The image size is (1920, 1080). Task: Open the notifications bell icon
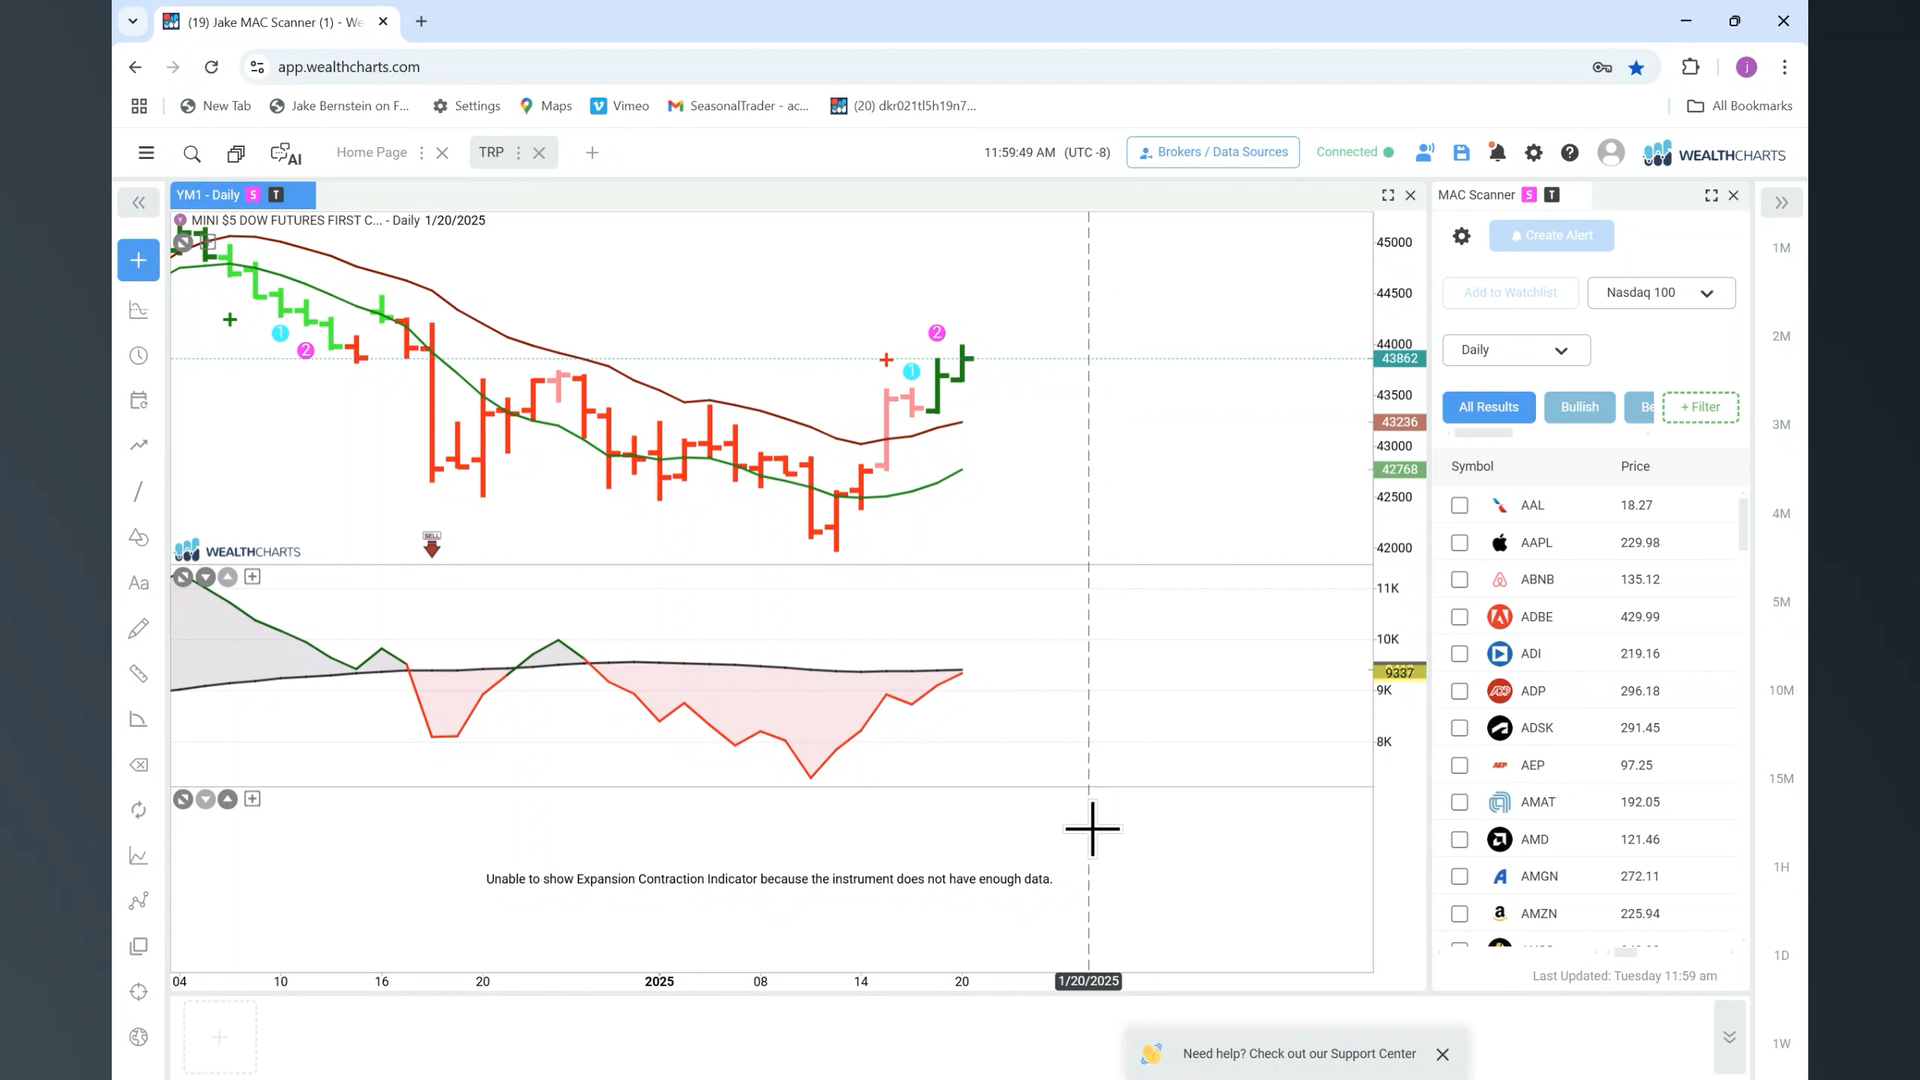click(x=1497, y=153)
